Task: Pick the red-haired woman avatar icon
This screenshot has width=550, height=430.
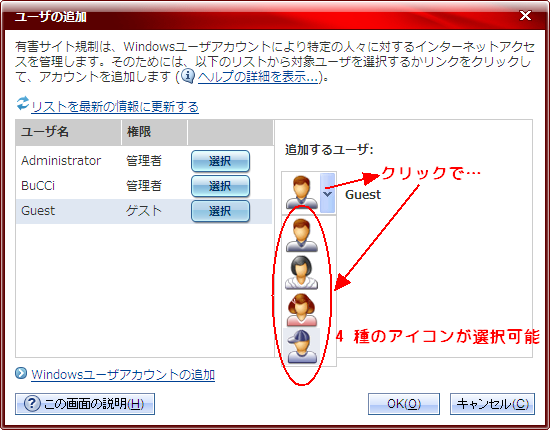Action: 302,310
